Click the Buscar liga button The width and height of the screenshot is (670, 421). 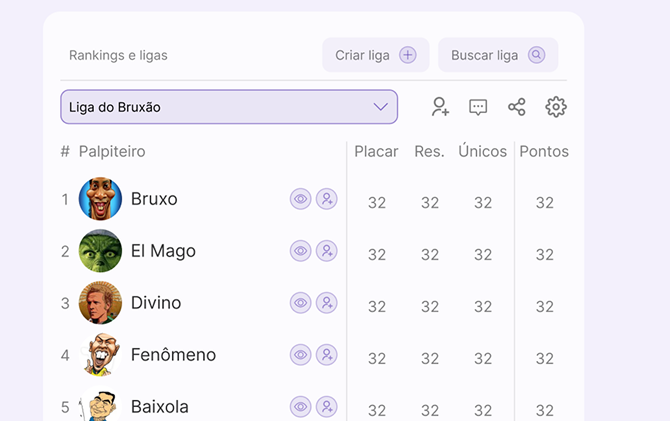click(497, 55)
